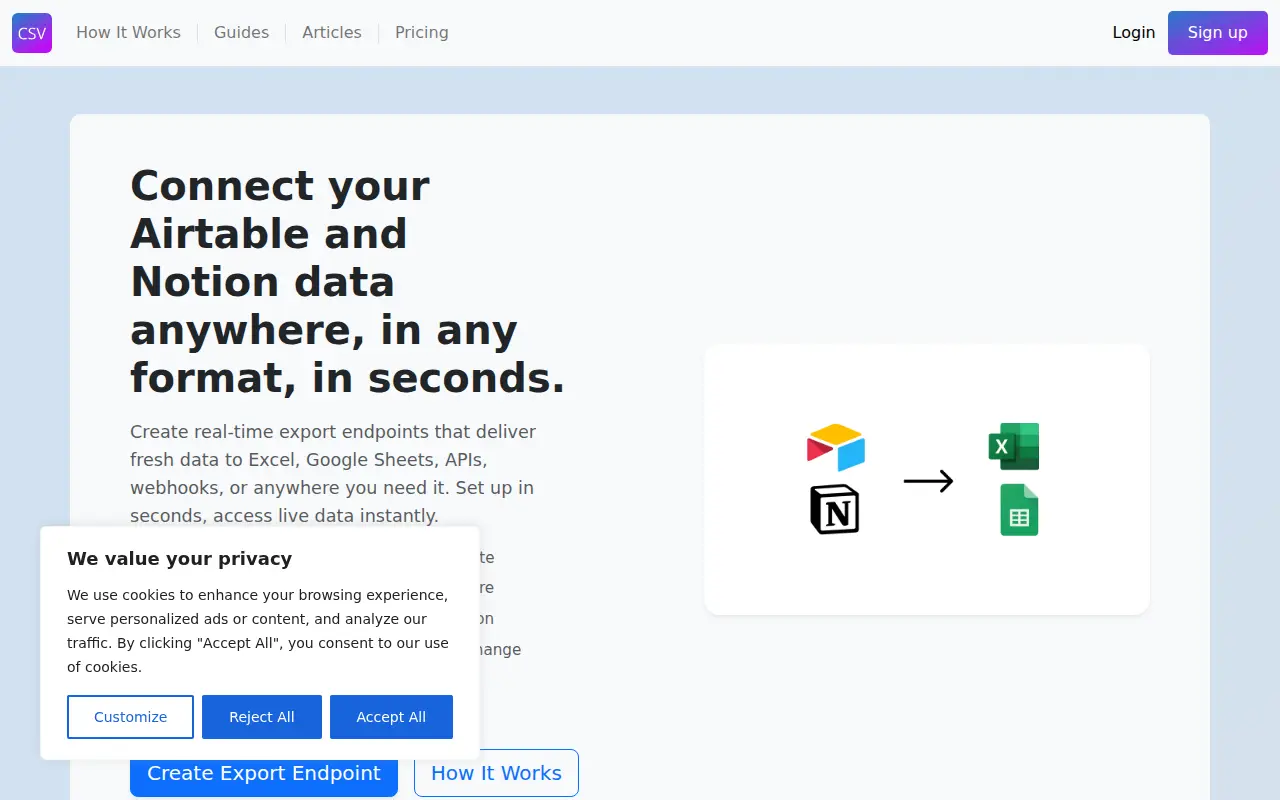This screenshot has width=1280, height=800.
Task: Click the 'We value your privacy' heading
Action: click(180, 559)
